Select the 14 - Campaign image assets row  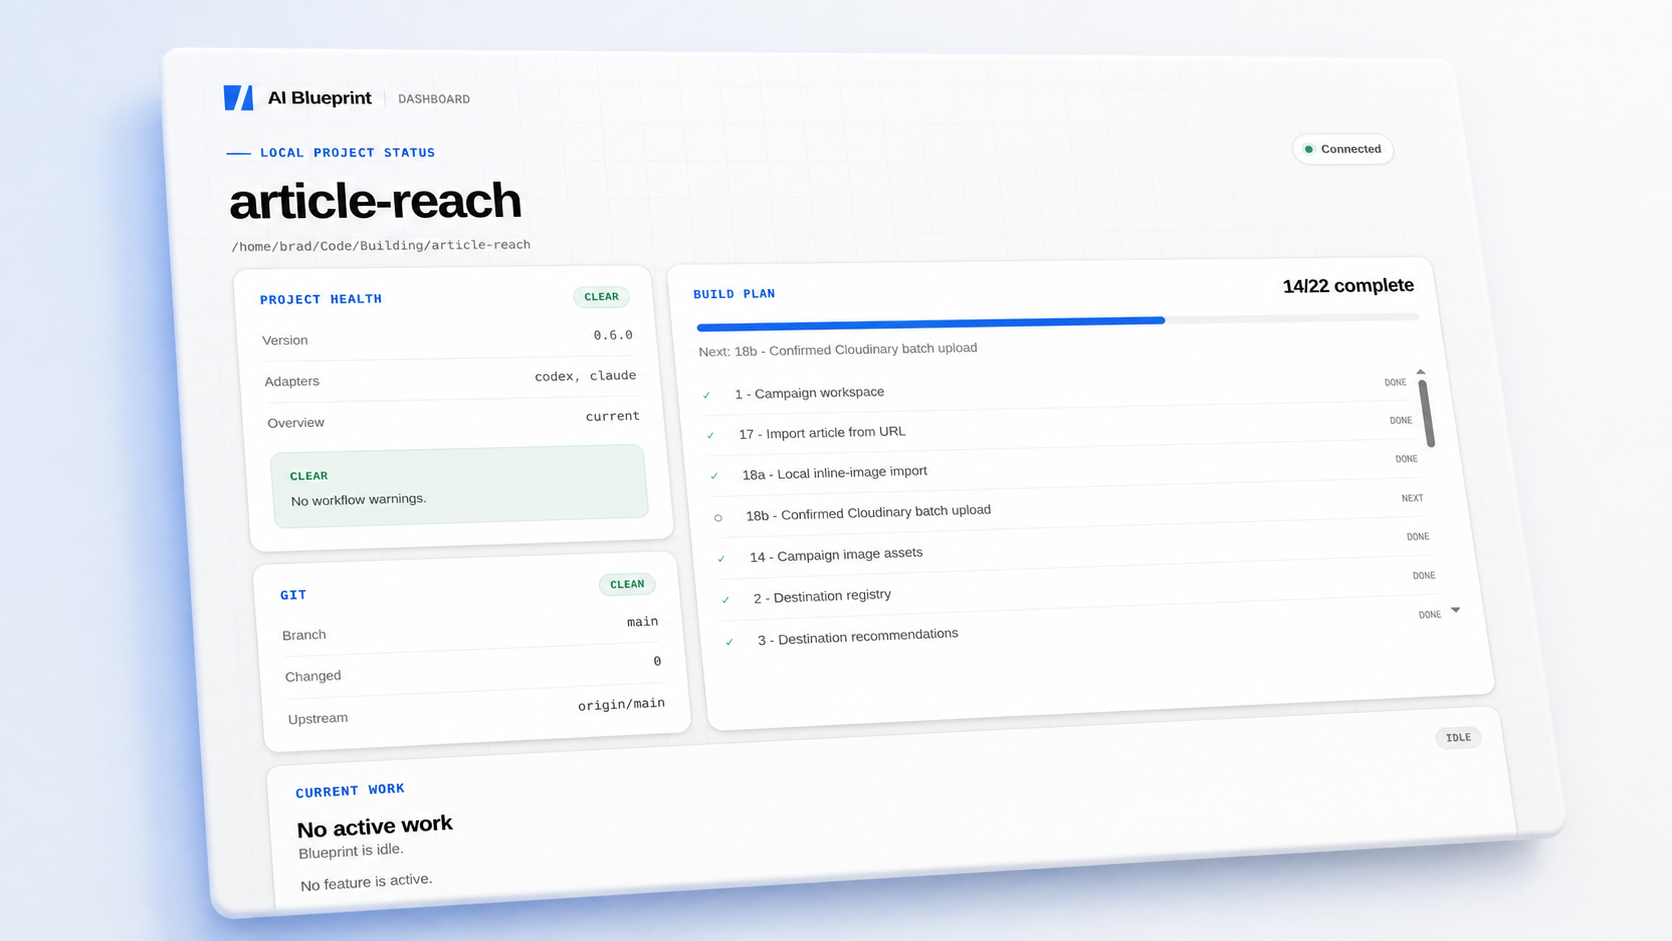pos(1076,547)
